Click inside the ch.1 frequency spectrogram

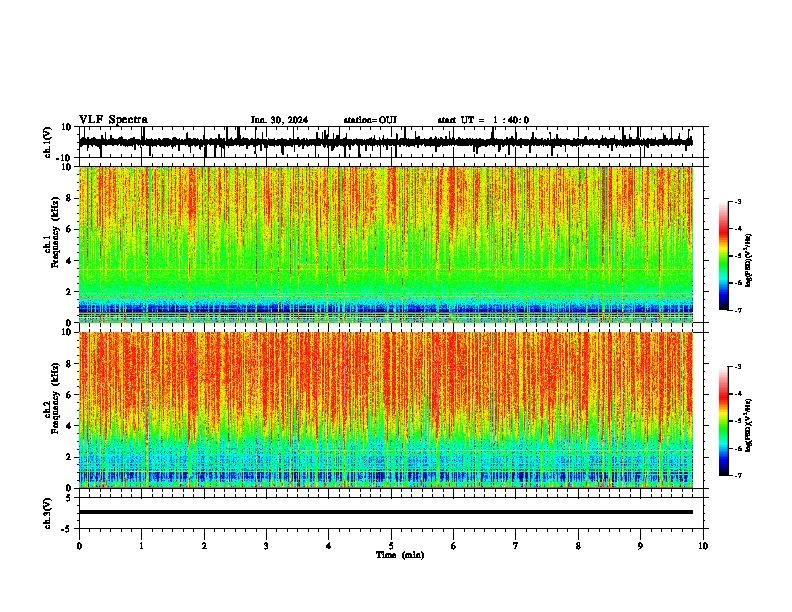coord(386,244)
